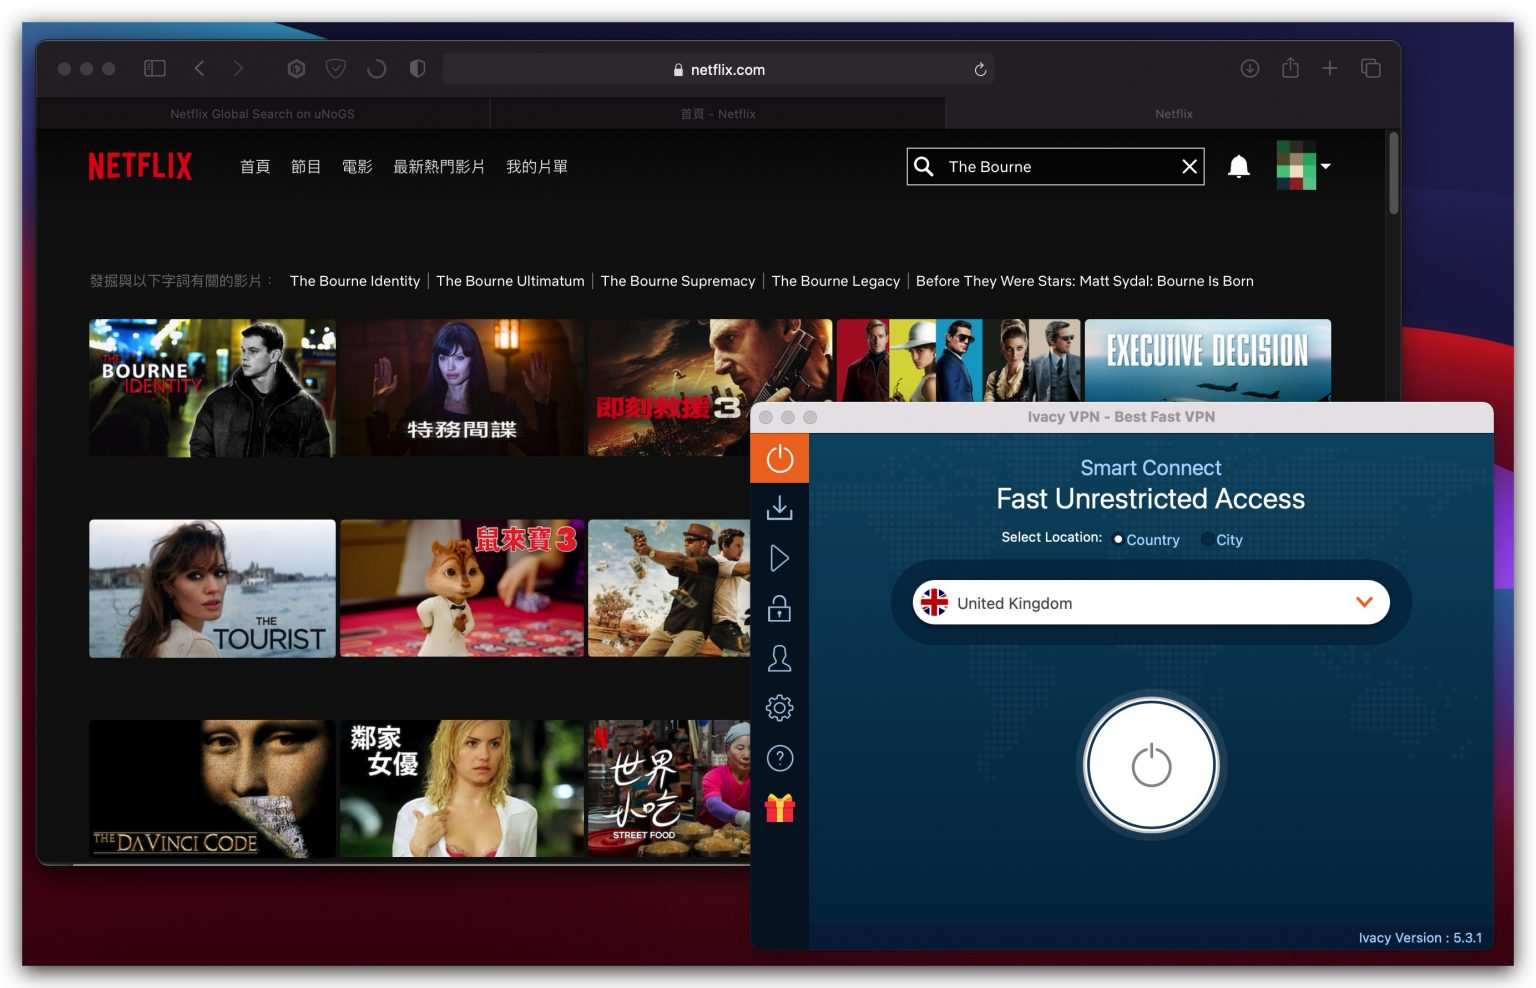This screenshot has height=988, width=1536.
Task: Open the Ivacy account profile icon
Action: 780,658
